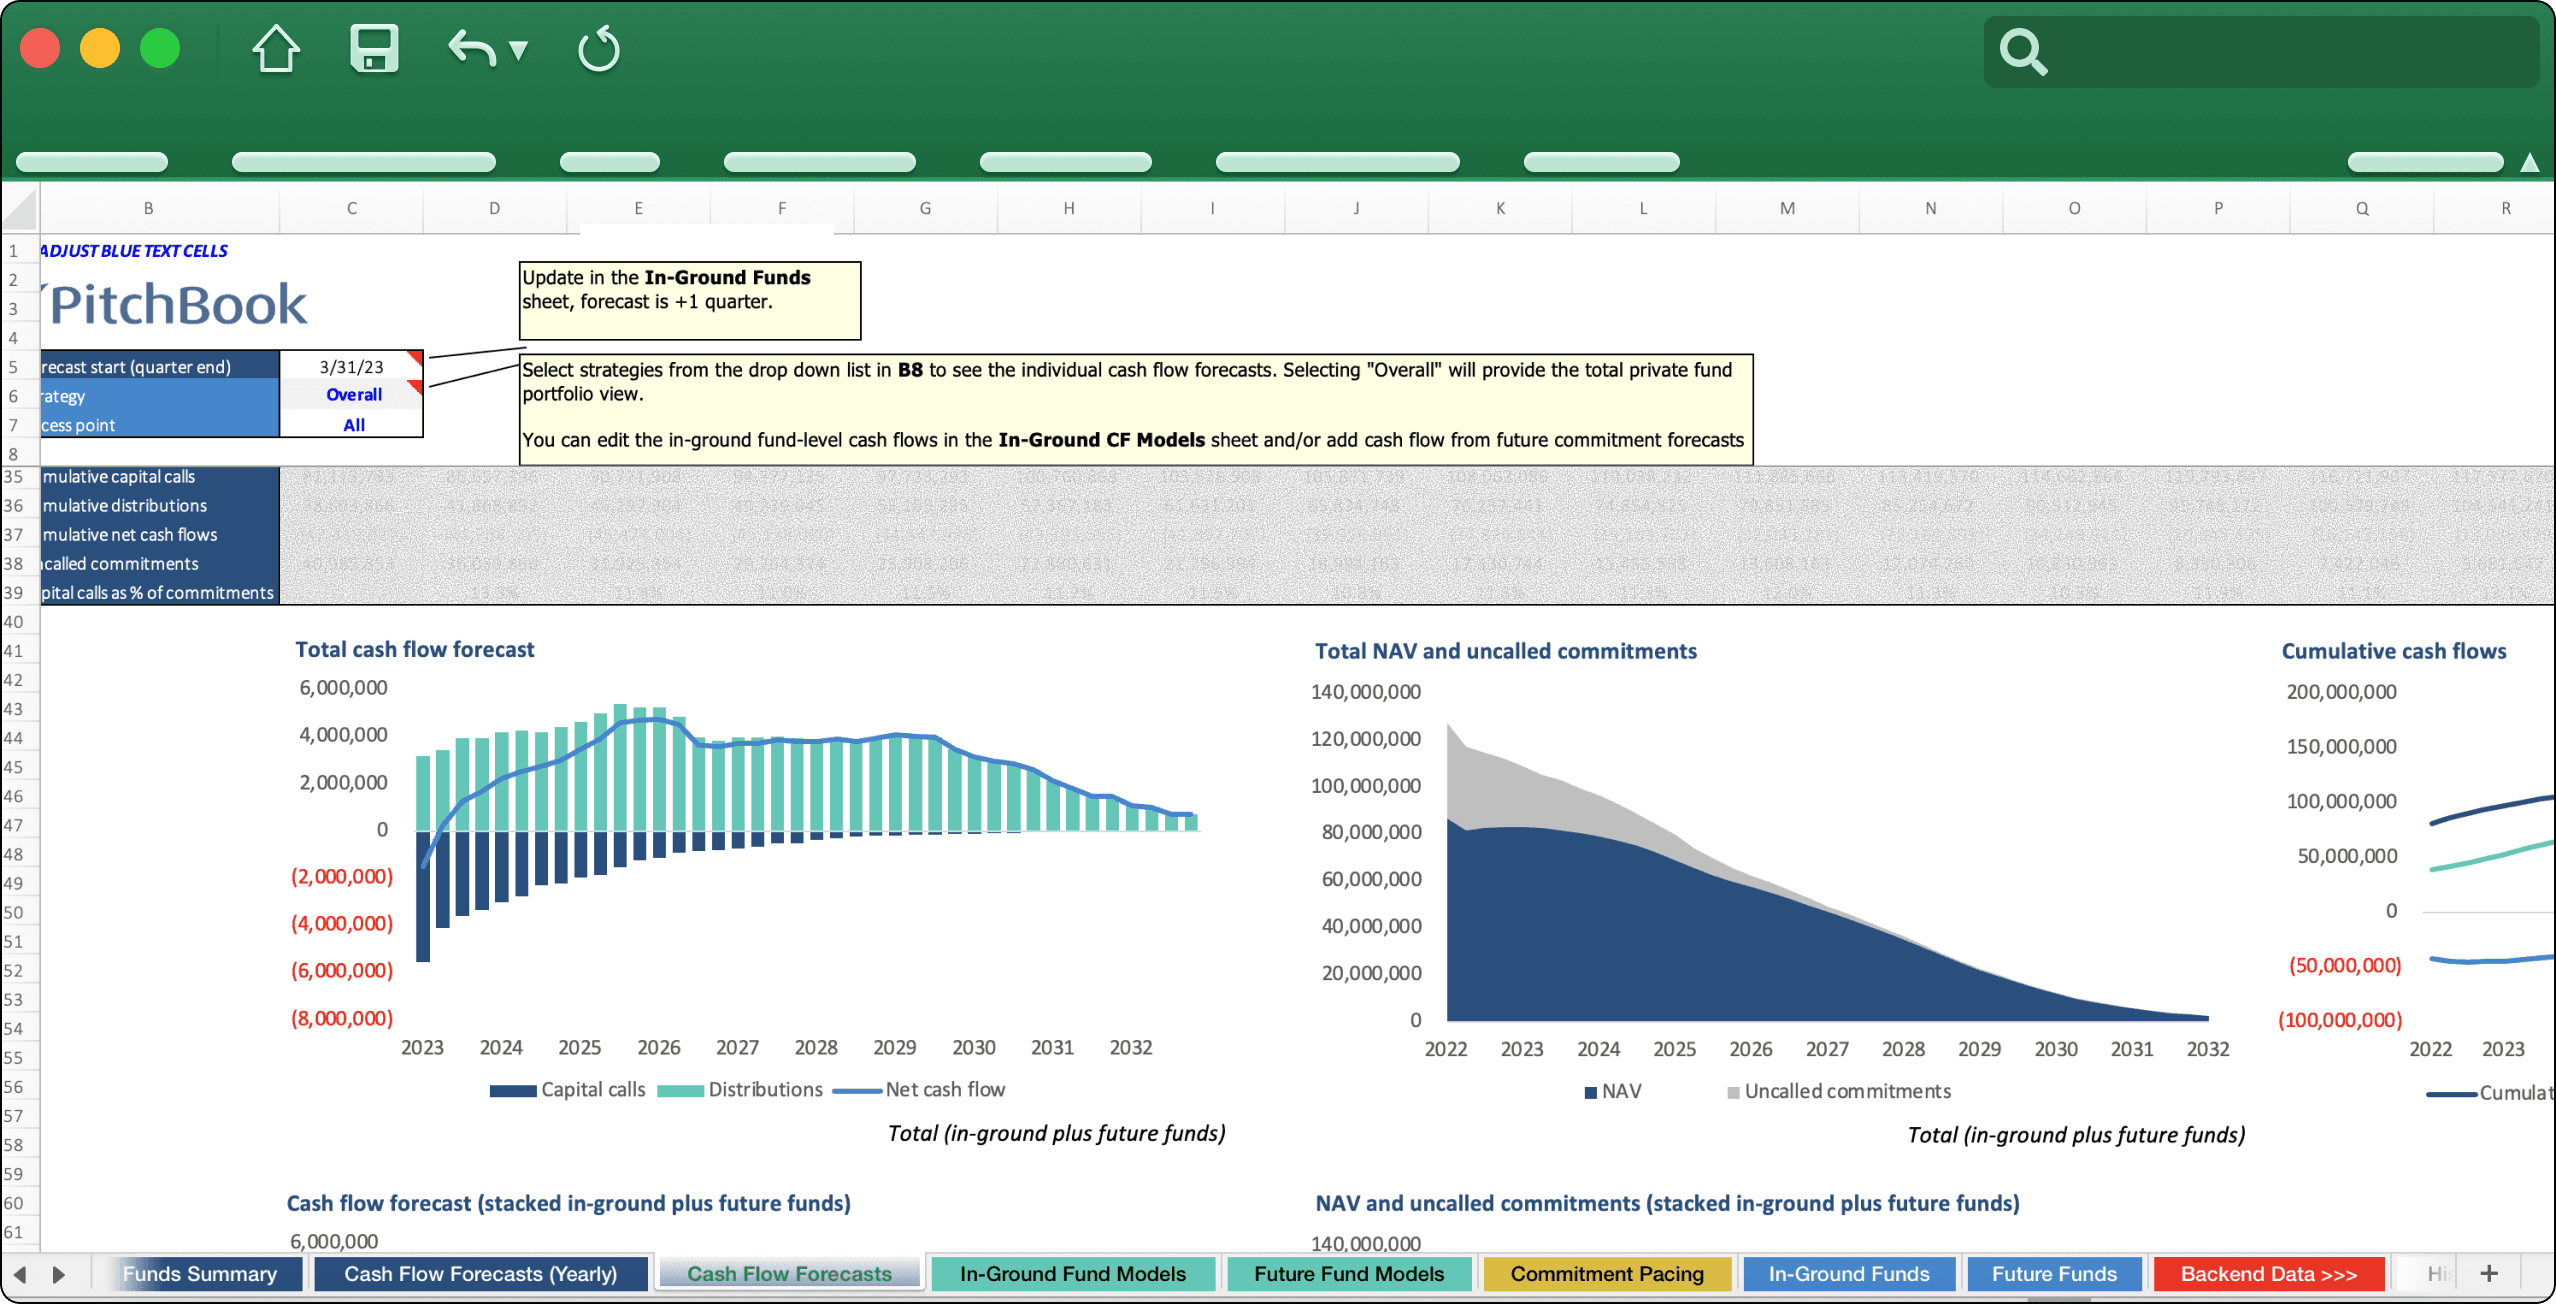Open the Undo history dropdown arrow
The image size is (2556, 1304).
pos(518,51)
